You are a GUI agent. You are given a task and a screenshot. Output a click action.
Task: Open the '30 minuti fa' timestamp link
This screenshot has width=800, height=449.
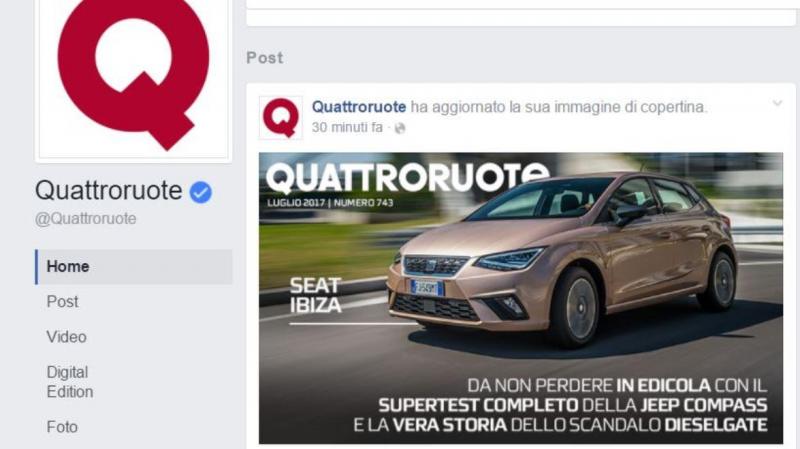(347, 128)
